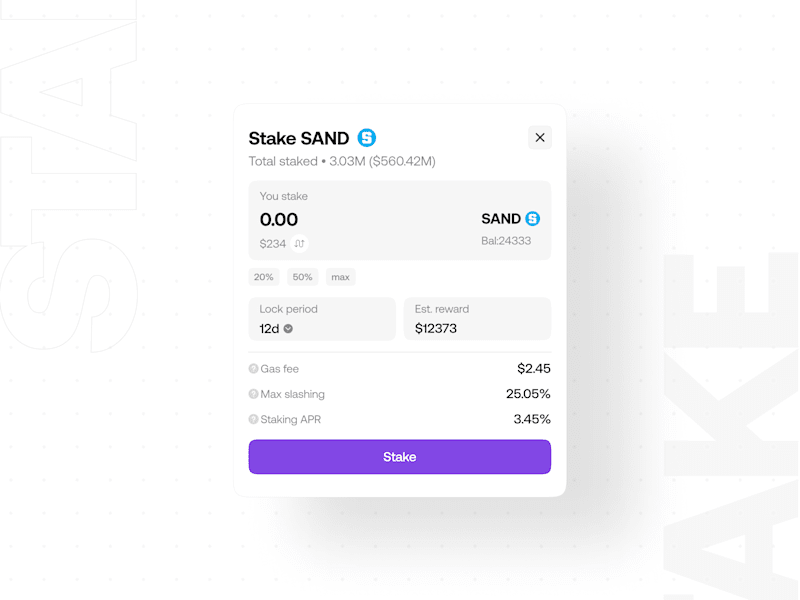800x600 pixels.
Task: Close the Stake SAND dialog
Action: point(540,137)
